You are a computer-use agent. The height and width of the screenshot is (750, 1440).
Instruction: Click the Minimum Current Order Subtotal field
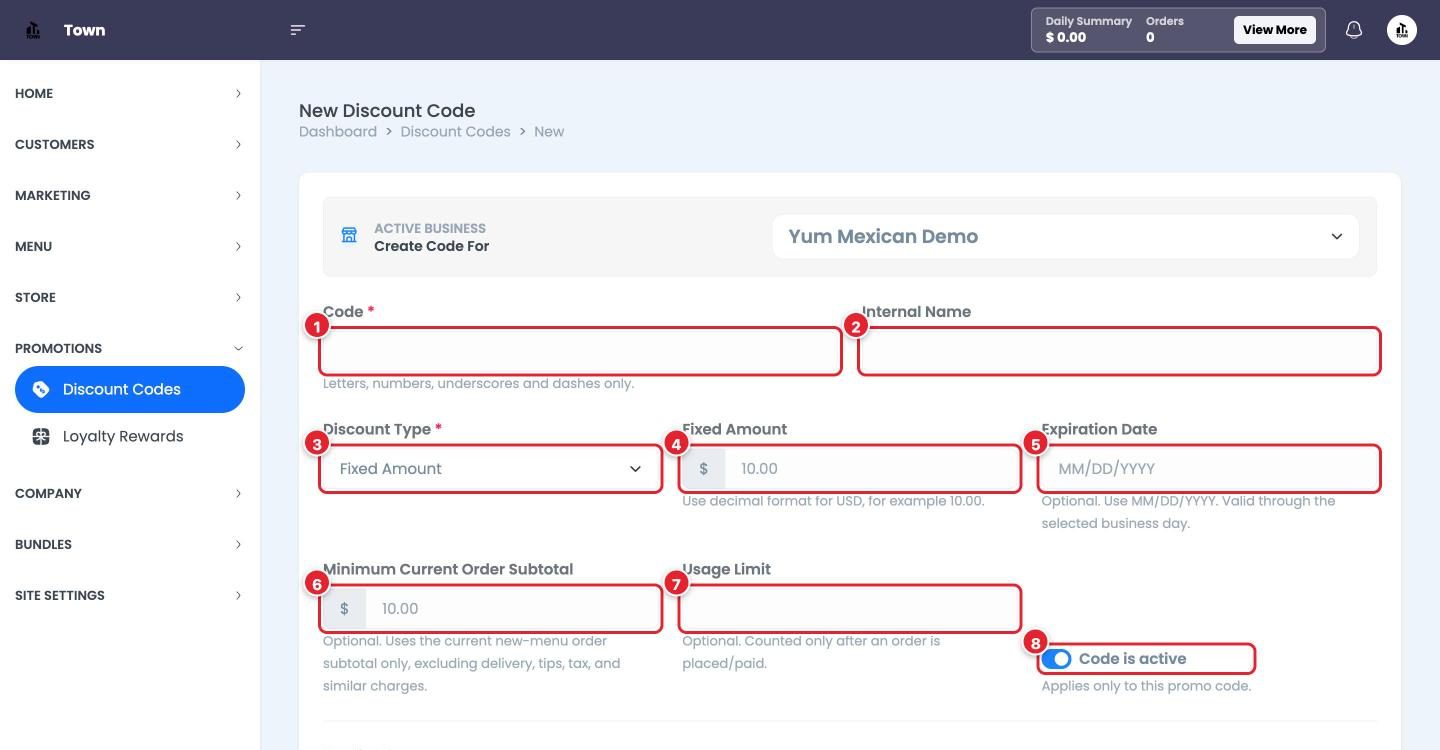491,609
